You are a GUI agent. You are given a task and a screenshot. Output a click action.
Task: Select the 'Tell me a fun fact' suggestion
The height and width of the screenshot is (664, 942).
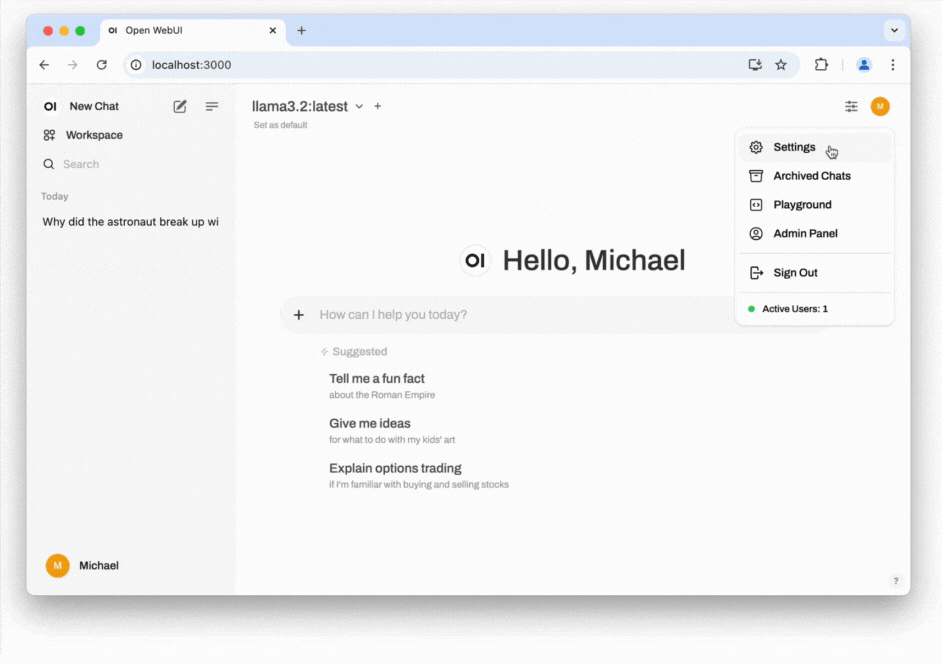tap(377, 378)
